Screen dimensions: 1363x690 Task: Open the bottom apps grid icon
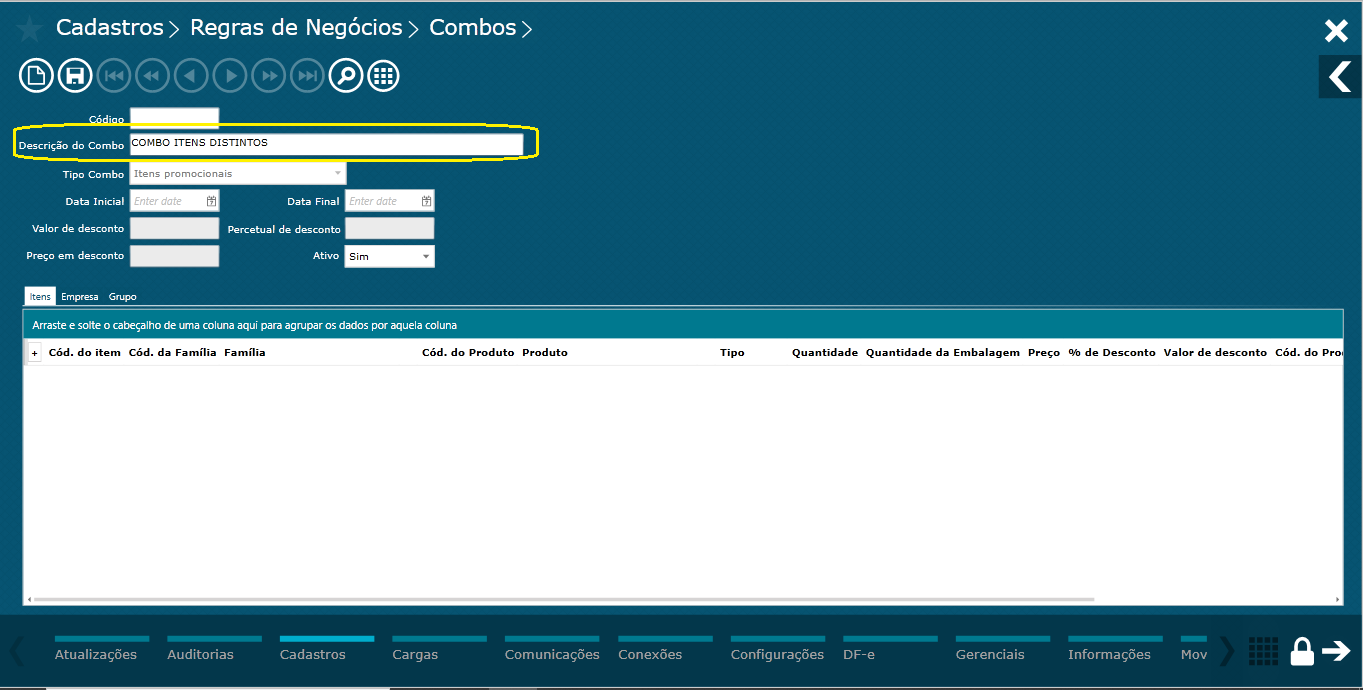(x=1264, y=651)
